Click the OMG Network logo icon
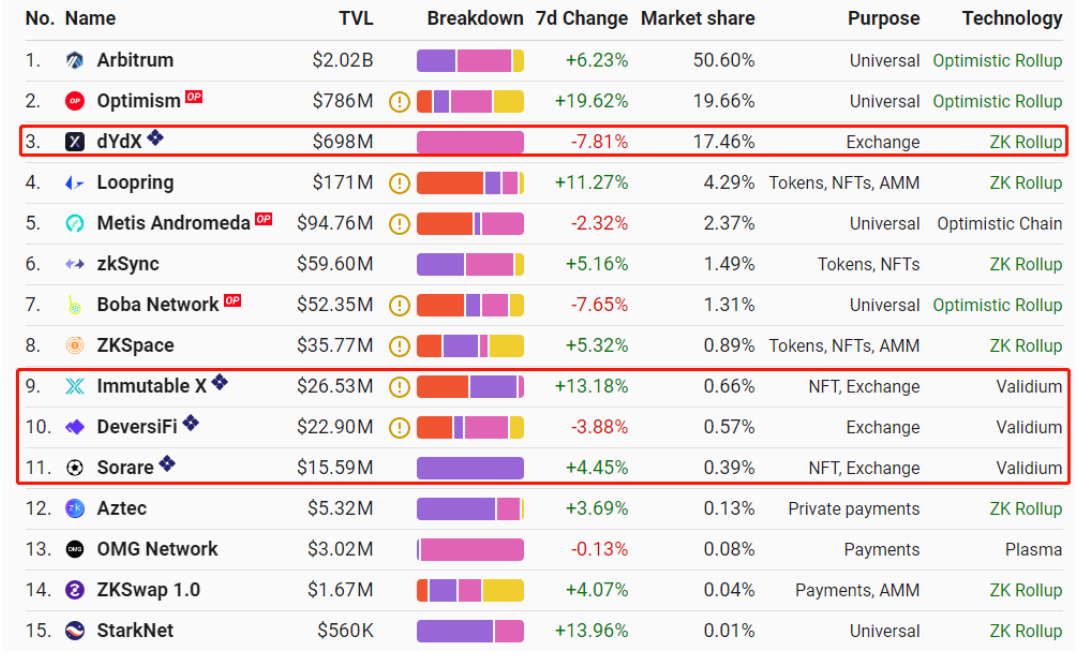The height and width of the screenshot is (656, 1079). (x=74, y=549)
